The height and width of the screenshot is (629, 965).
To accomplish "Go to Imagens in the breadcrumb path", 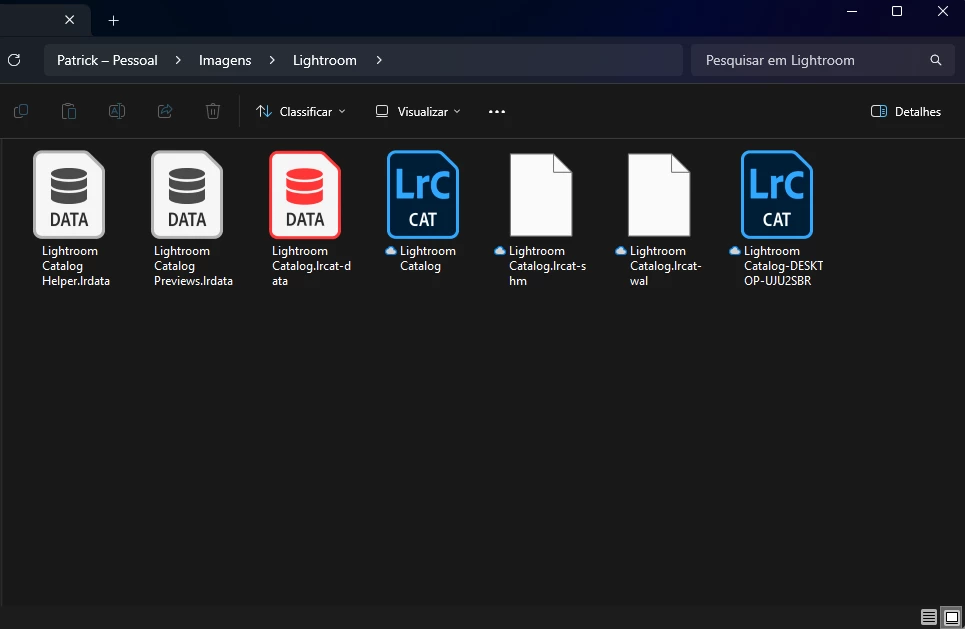I will tap(225, 60).
